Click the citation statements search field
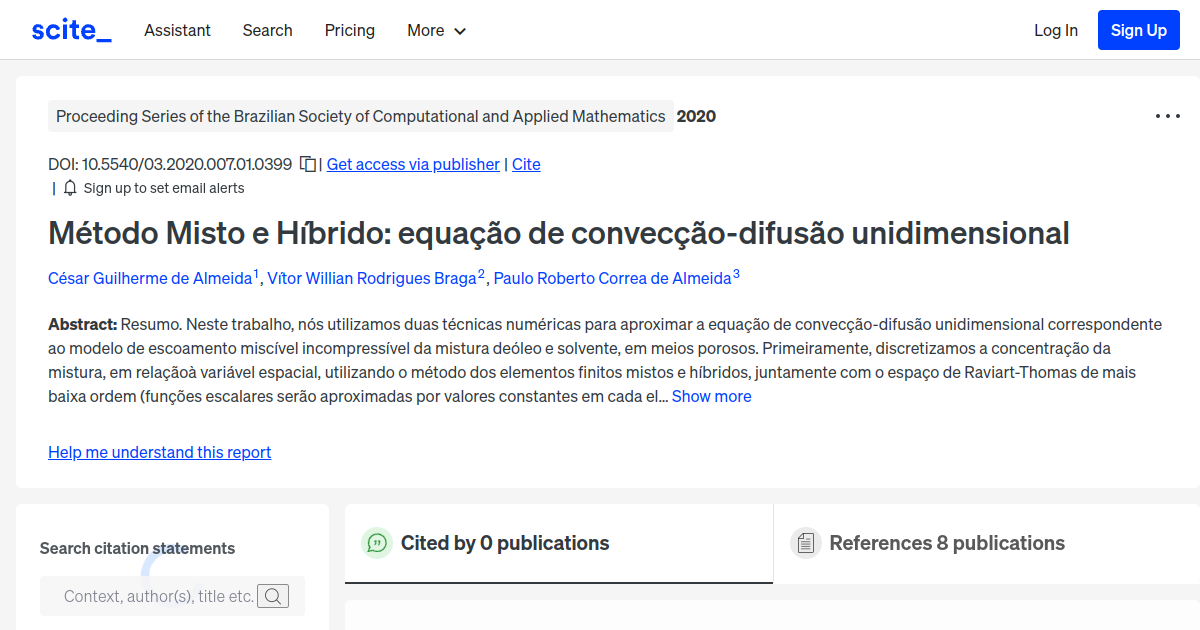 pyautogui.click(x=160, y=595)
